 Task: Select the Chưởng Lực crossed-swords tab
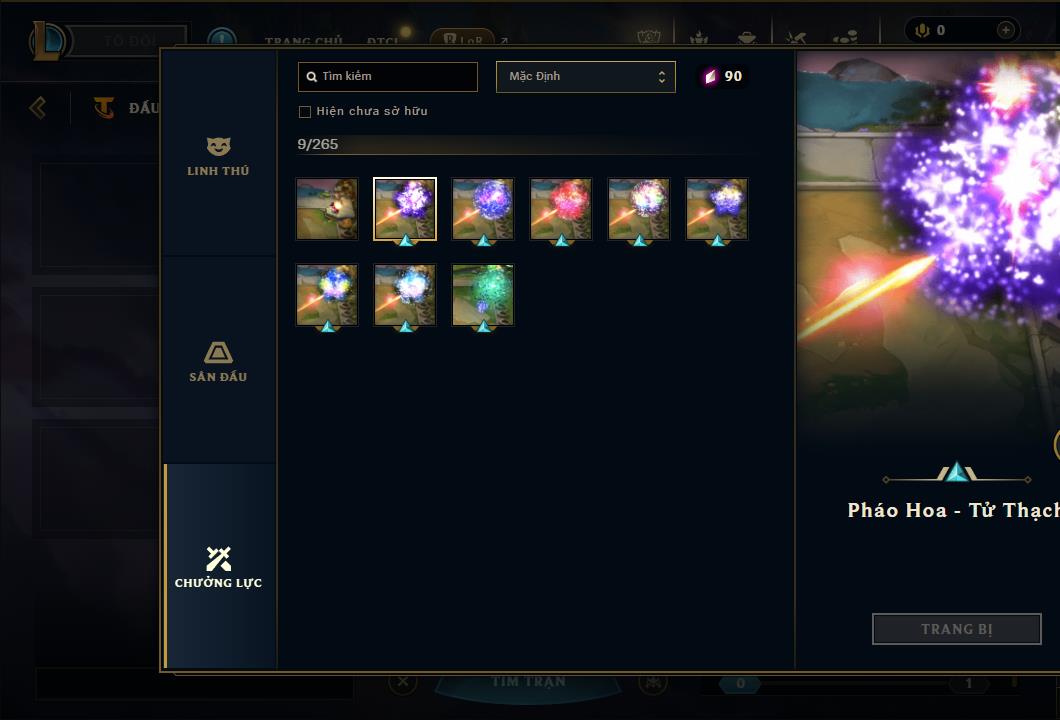coord(218,568)
